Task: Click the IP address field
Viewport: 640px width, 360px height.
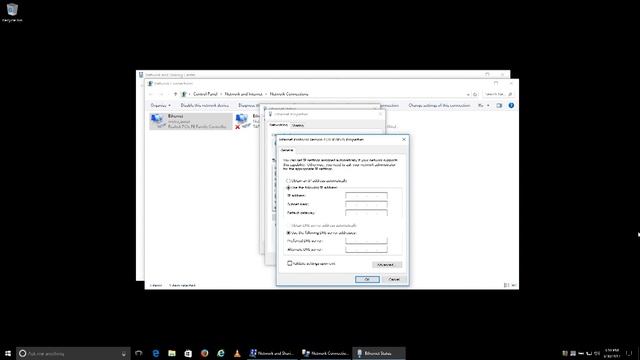Action: [x=366, y=196]
